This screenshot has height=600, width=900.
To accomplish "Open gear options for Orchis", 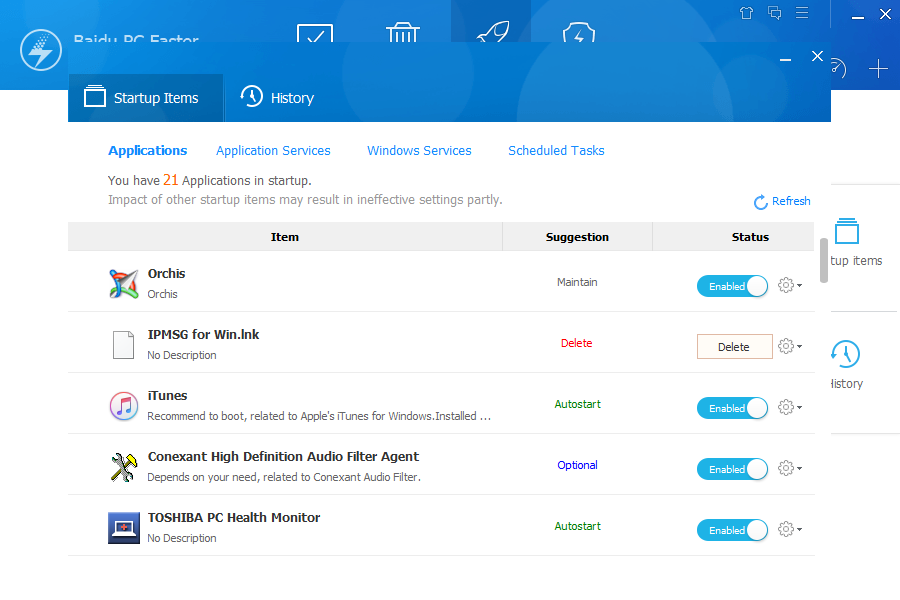I will click(x=790, y=285).
